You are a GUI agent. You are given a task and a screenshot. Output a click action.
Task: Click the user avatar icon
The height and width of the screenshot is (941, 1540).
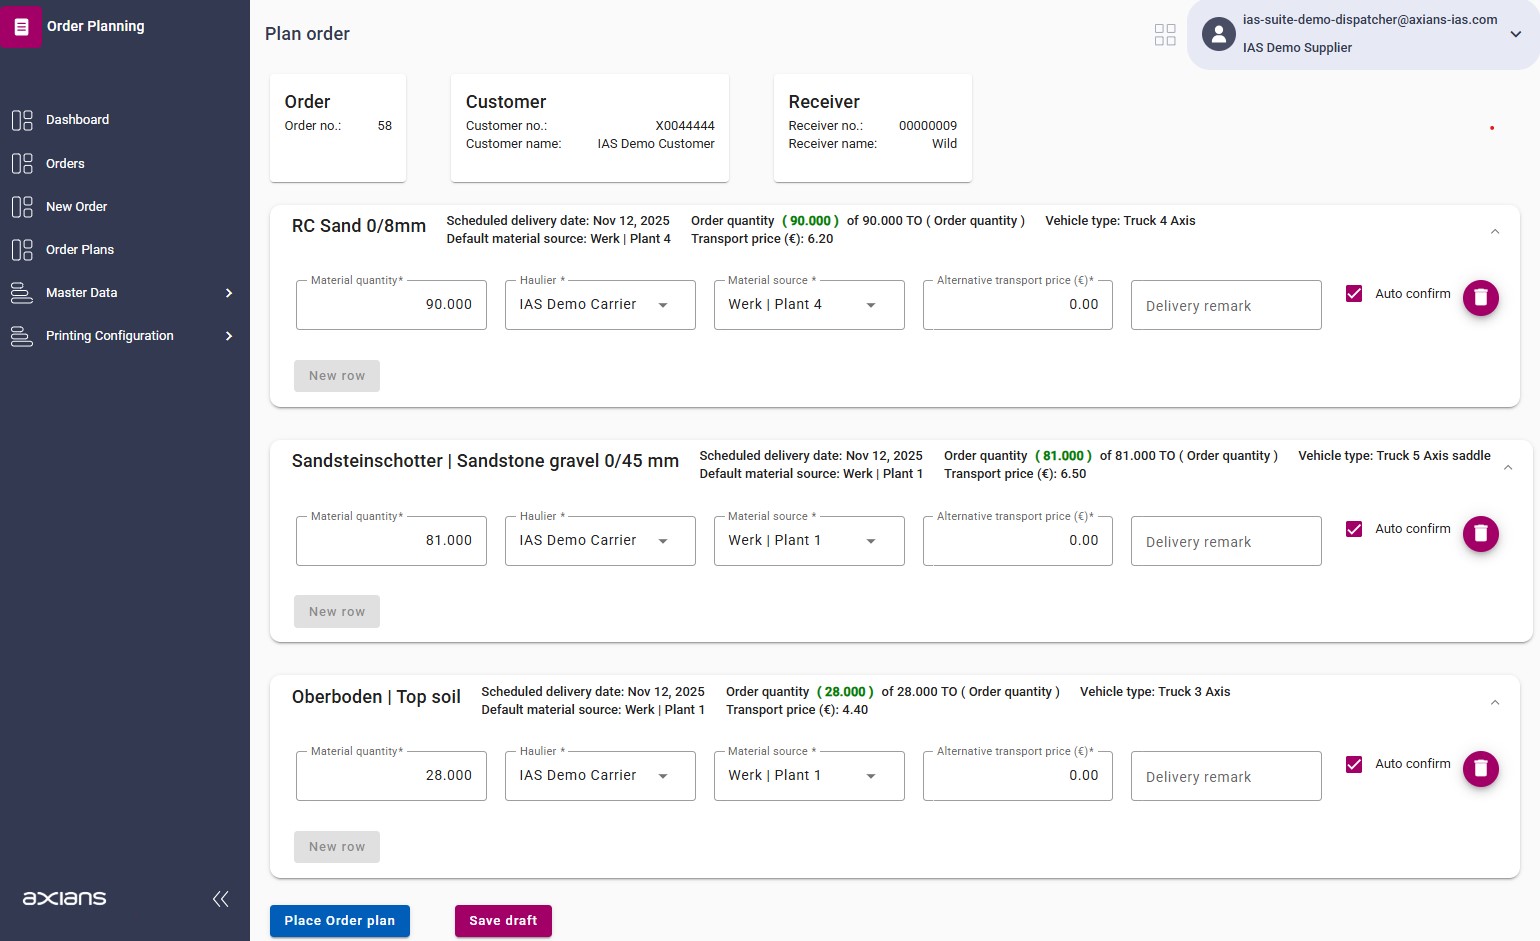(x=1218, y=34)
